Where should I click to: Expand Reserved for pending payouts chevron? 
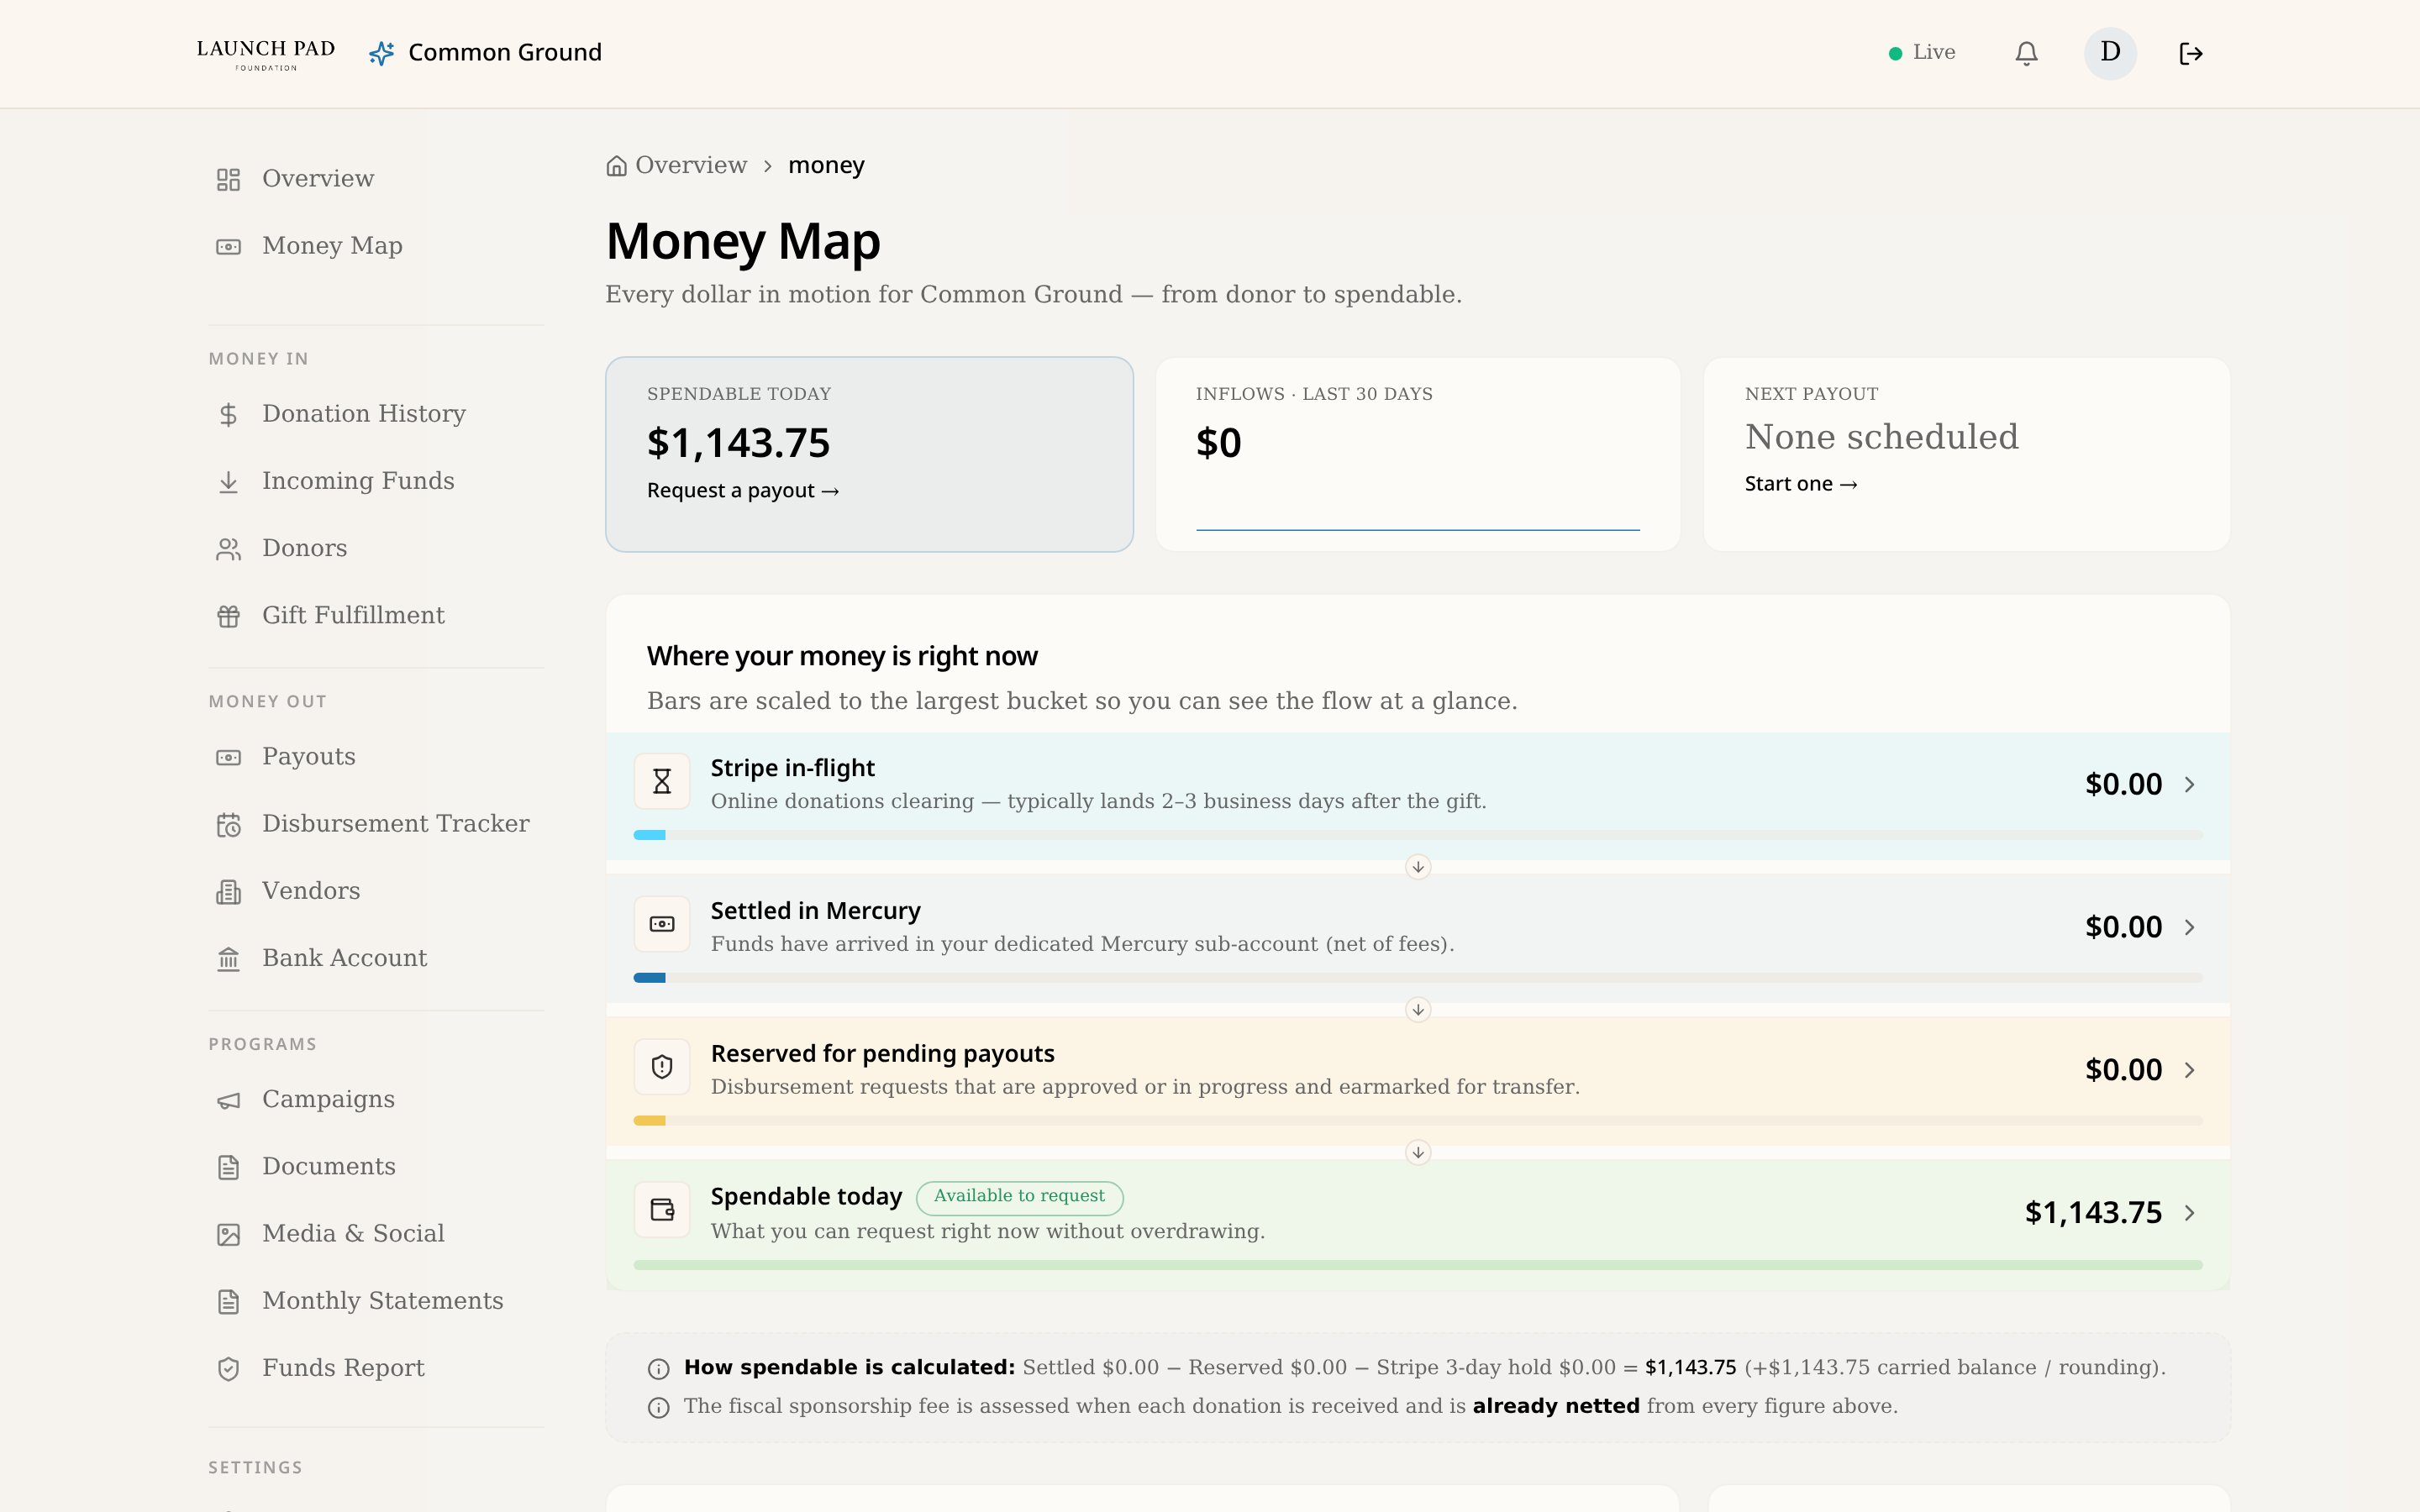tap(2190, 1070)
